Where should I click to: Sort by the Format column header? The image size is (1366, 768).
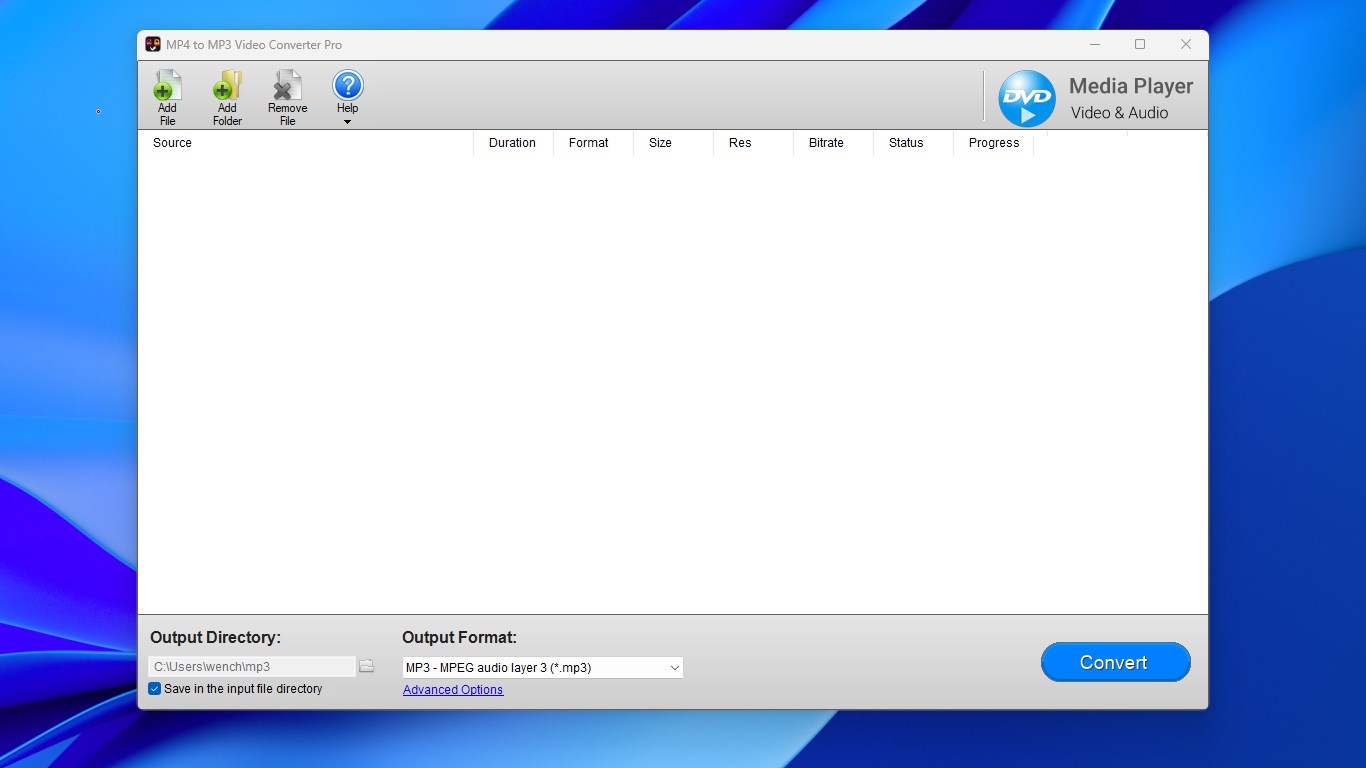tap(593, 143)
